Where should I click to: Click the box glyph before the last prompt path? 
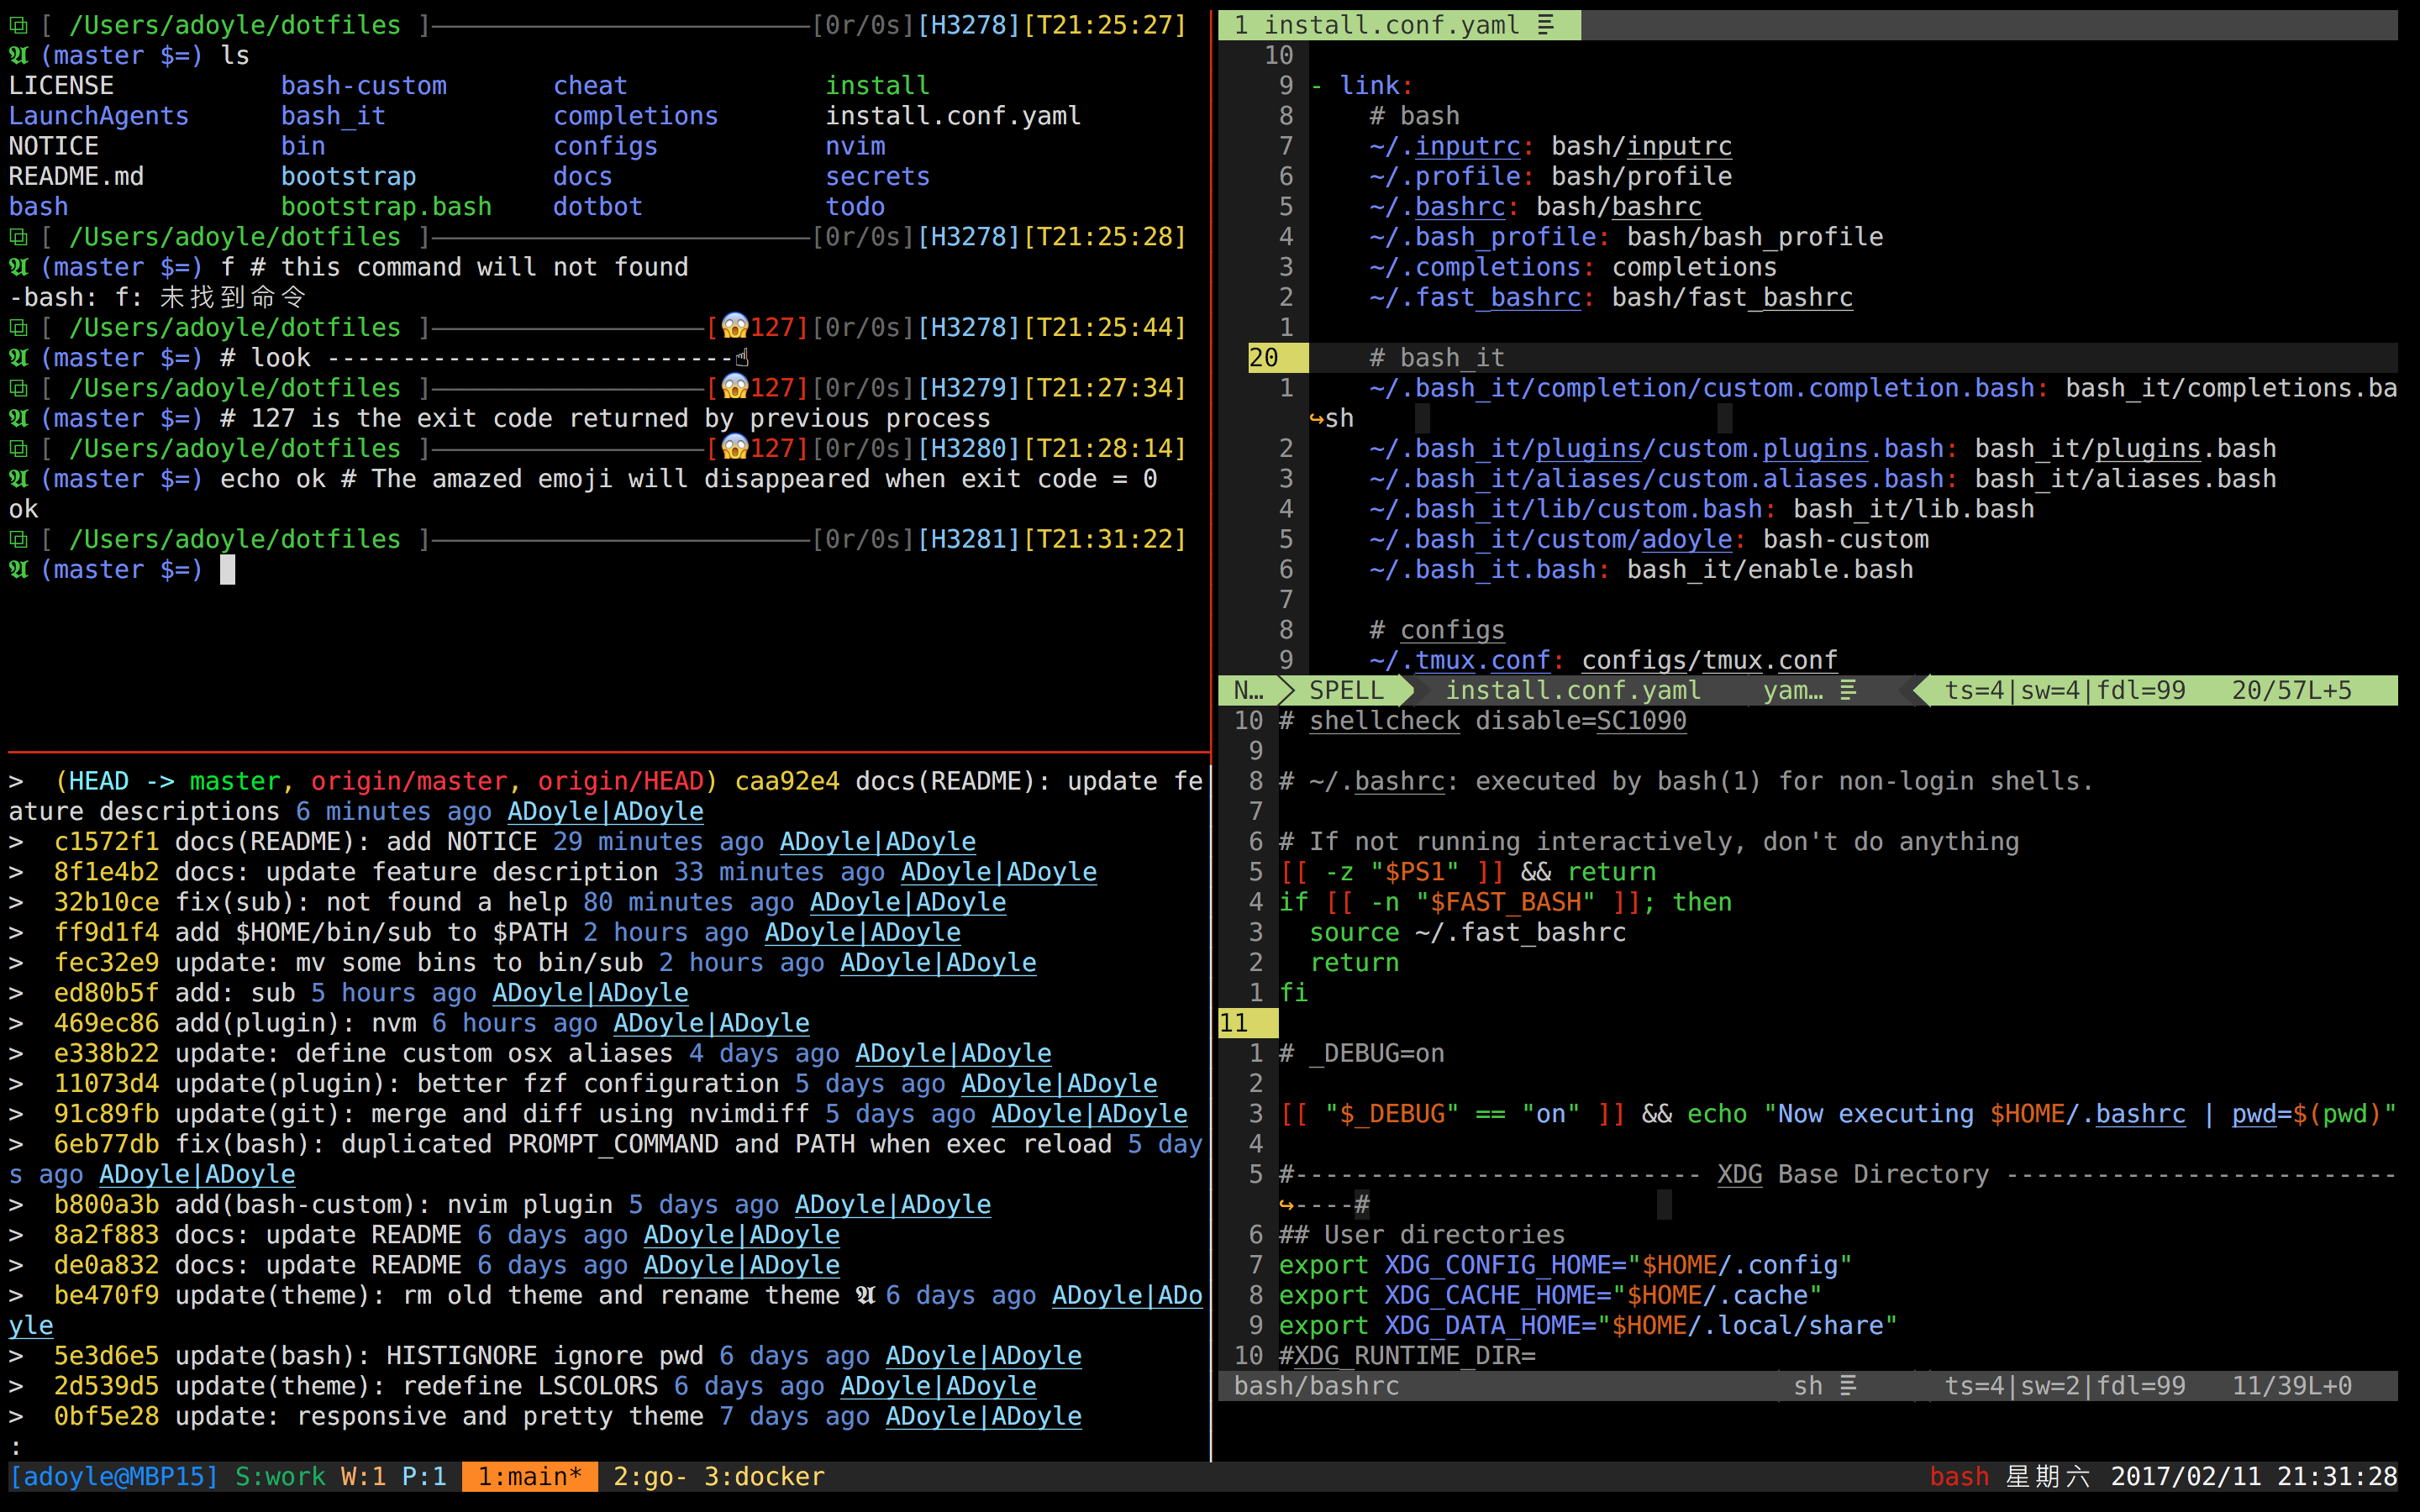[x=18, y=539]
